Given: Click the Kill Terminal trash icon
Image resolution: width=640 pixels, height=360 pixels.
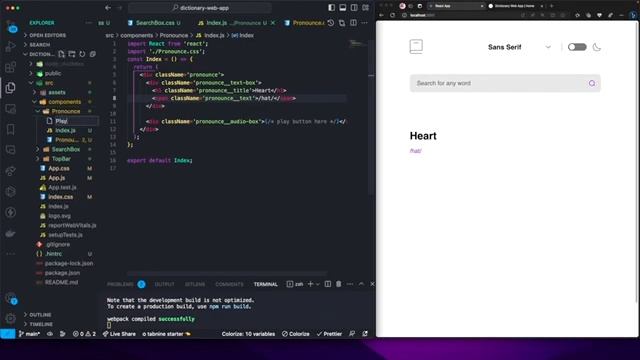Looking at the screenshot, I should pyautogui.click(x=338, y=284).
